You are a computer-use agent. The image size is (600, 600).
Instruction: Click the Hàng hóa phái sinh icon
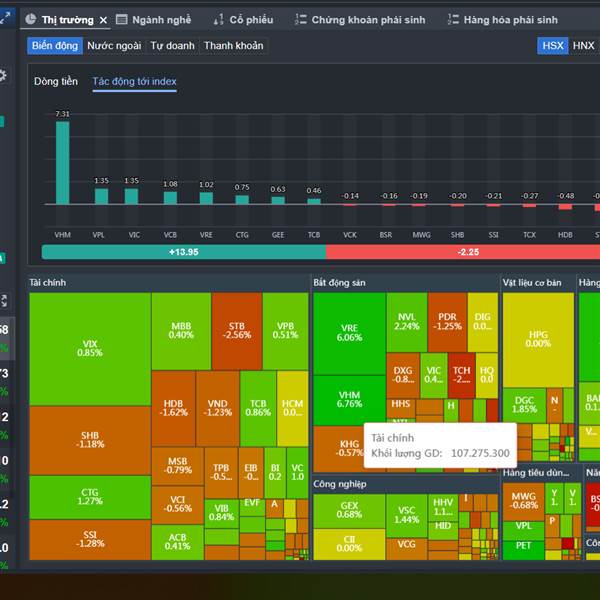[x=441, y=19]
